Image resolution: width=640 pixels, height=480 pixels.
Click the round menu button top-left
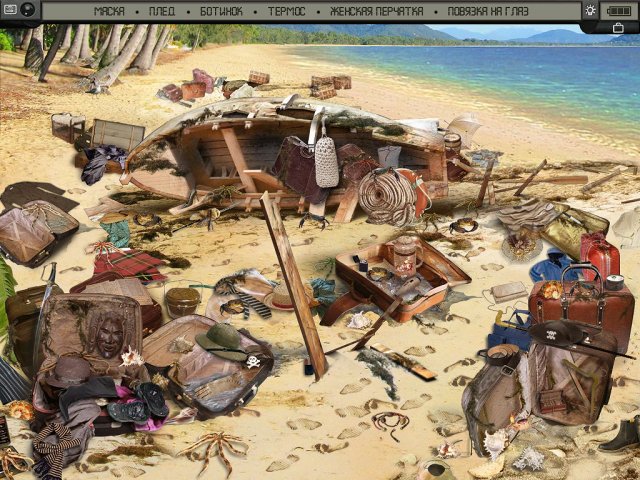(27, 10)
